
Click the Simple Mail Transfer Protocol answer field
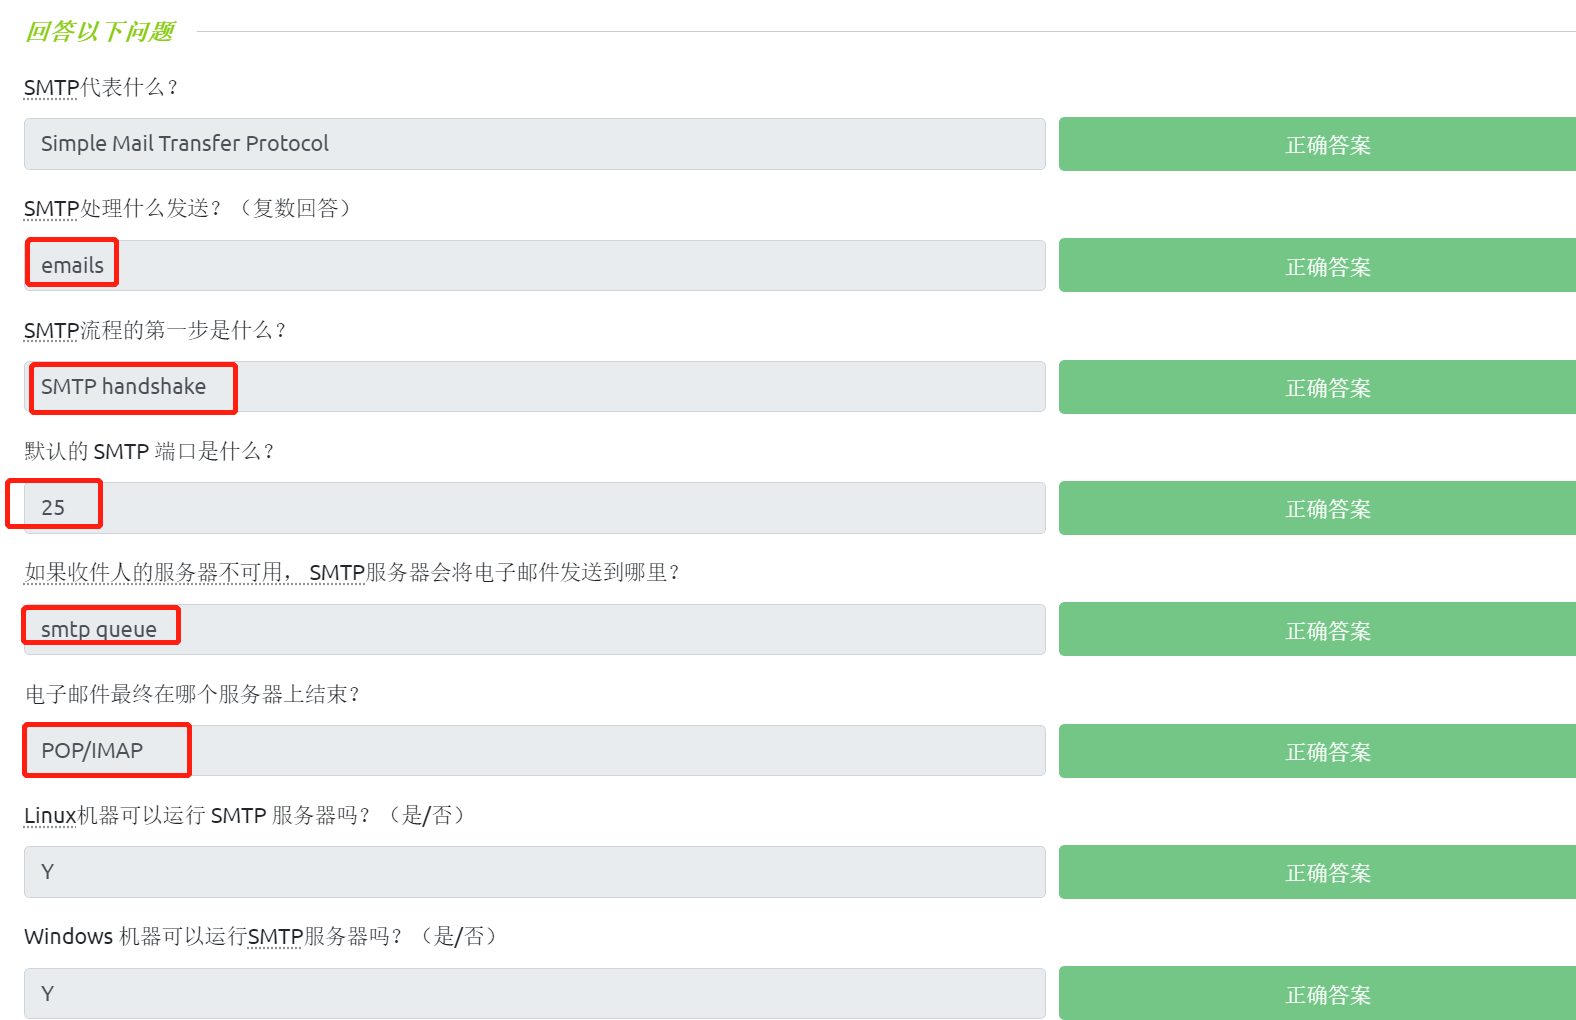pos(535,144)
